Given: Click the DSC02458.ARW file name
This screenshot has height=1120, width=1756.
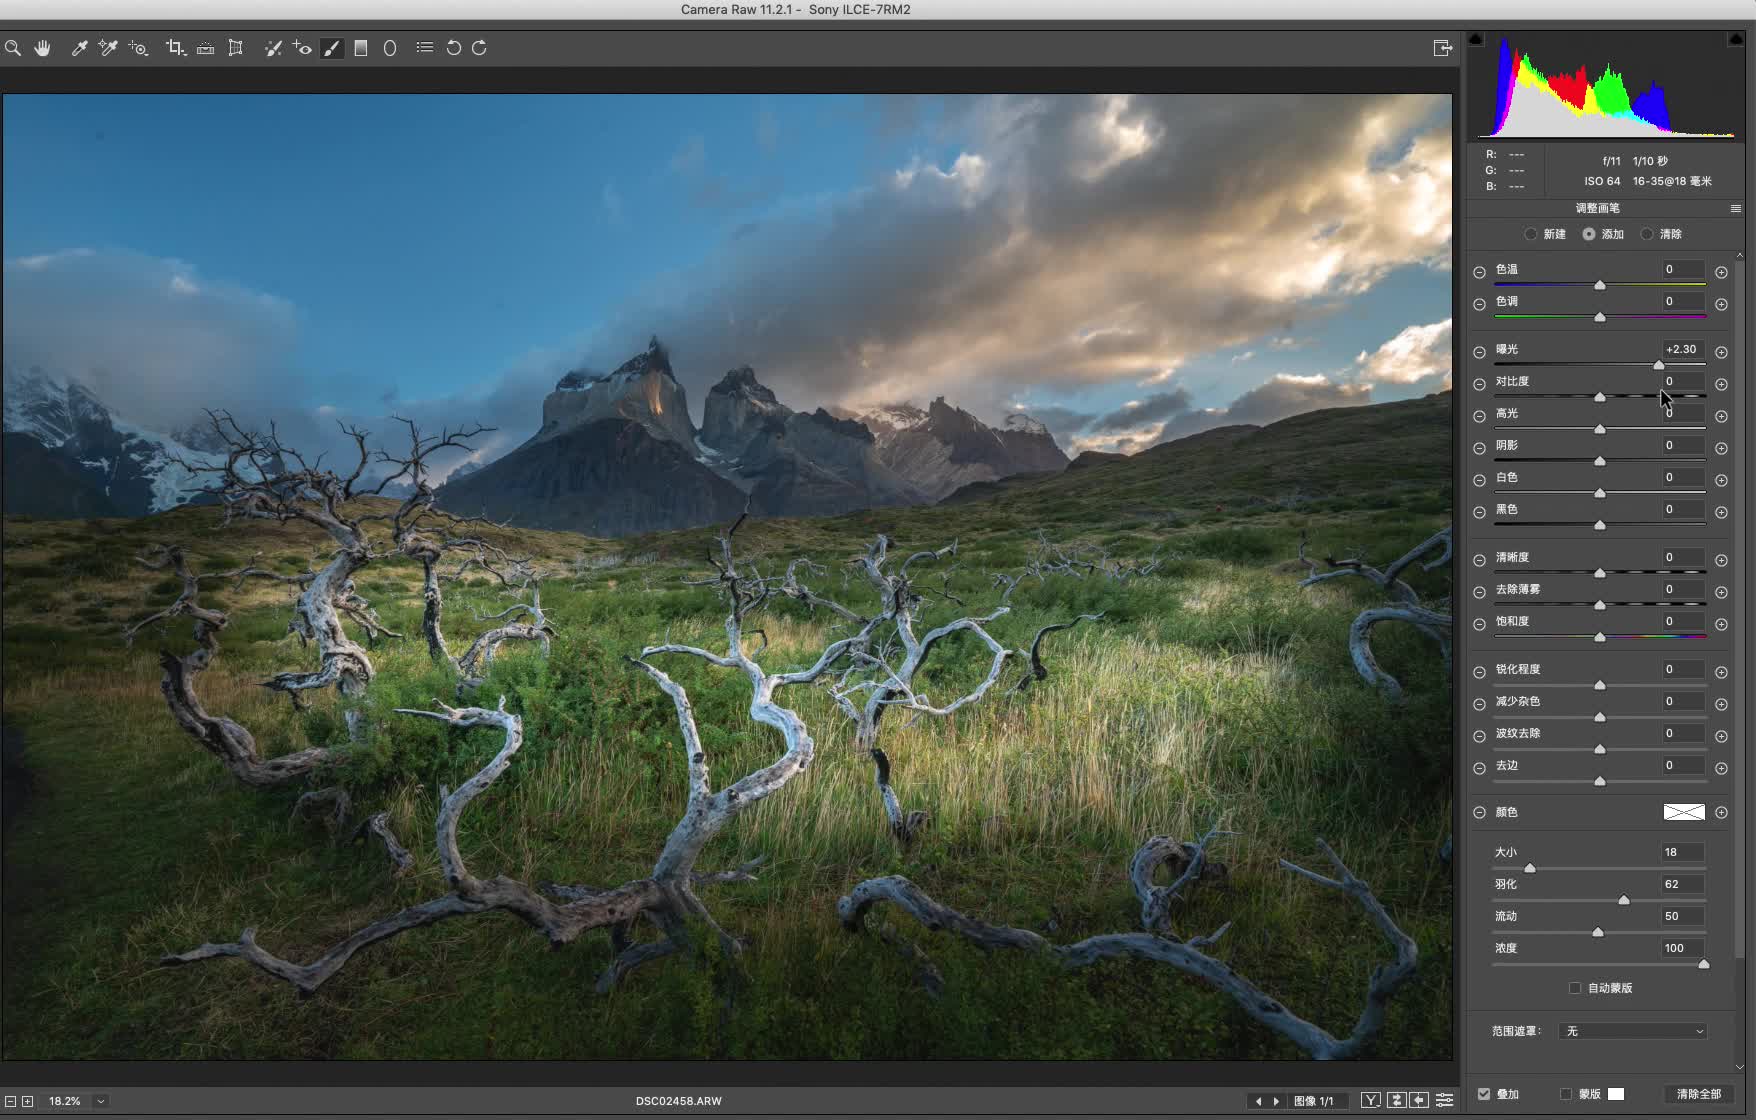Looking at the screenshot, I should [679, 1101].
